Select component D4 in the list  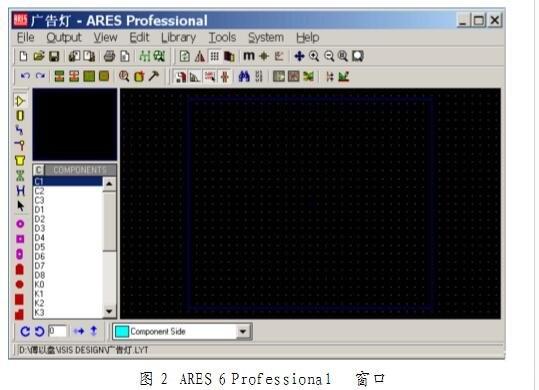pyautogui.click(x=67, y=237)
